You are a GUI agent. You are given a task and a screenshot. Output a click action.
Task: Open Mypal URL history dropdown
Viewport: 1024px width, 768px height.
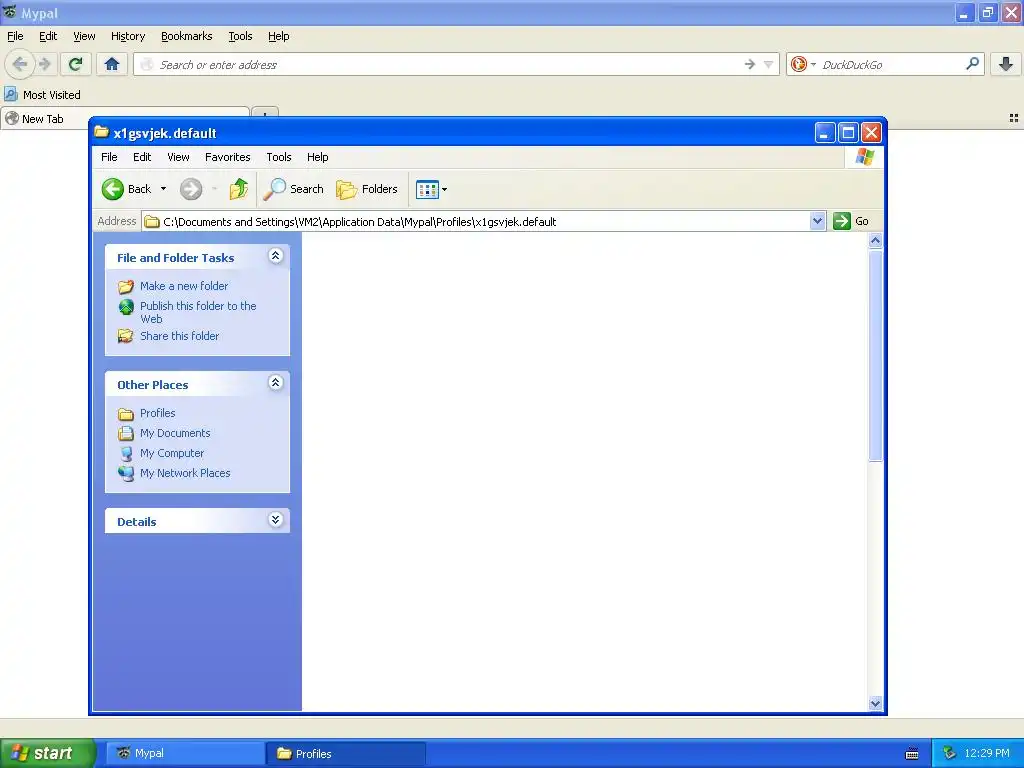(769, 65)
